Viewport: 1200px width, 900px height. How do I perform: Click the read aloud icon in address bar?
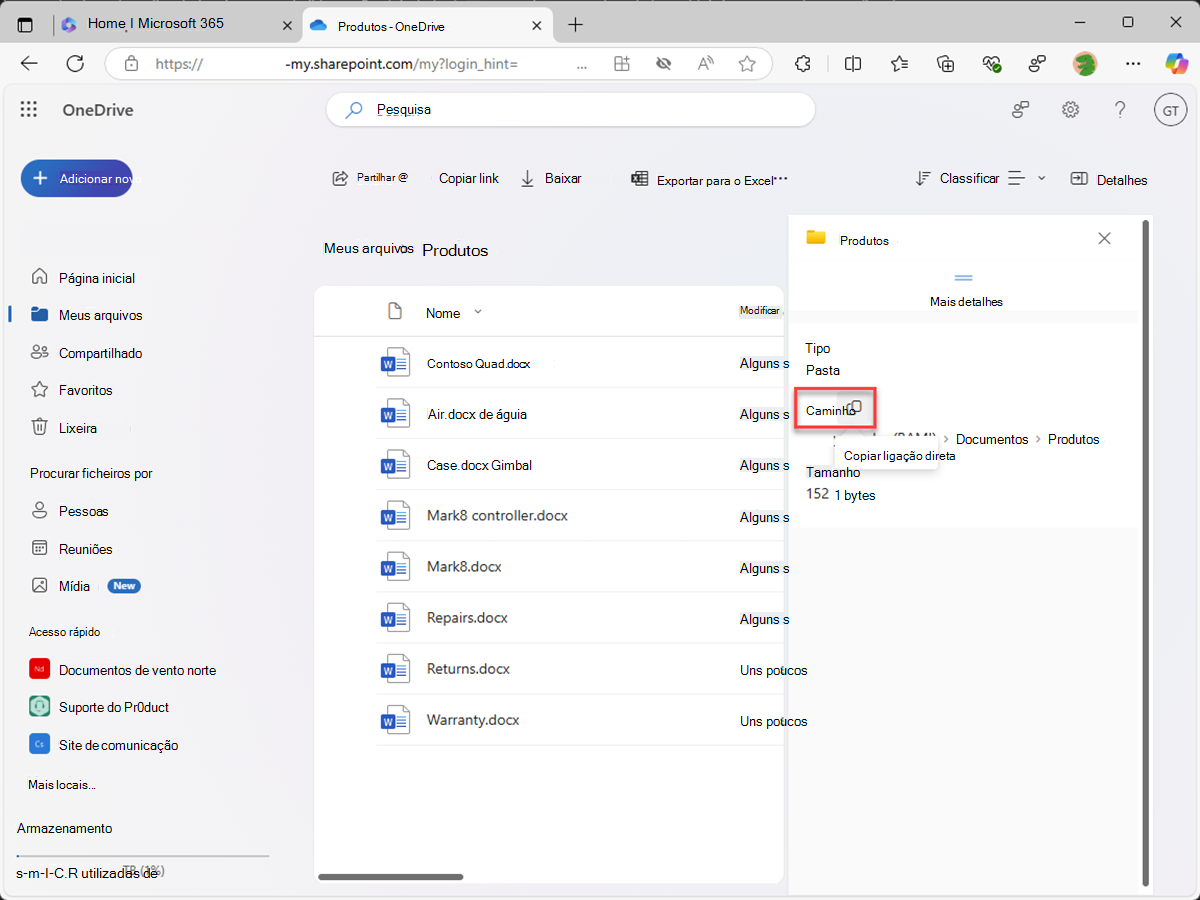[706, 64]
